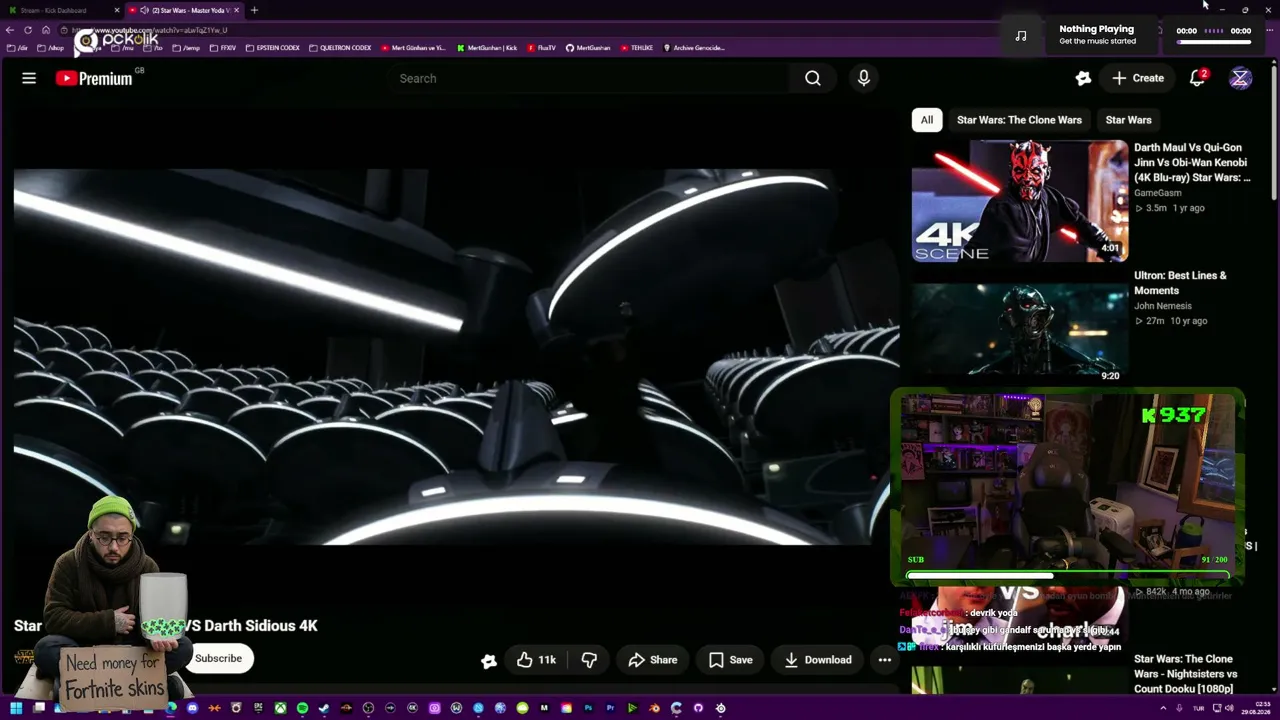
Task: Open Nightsisters vs Count Dooku video title
Action: pos(1185,674)
